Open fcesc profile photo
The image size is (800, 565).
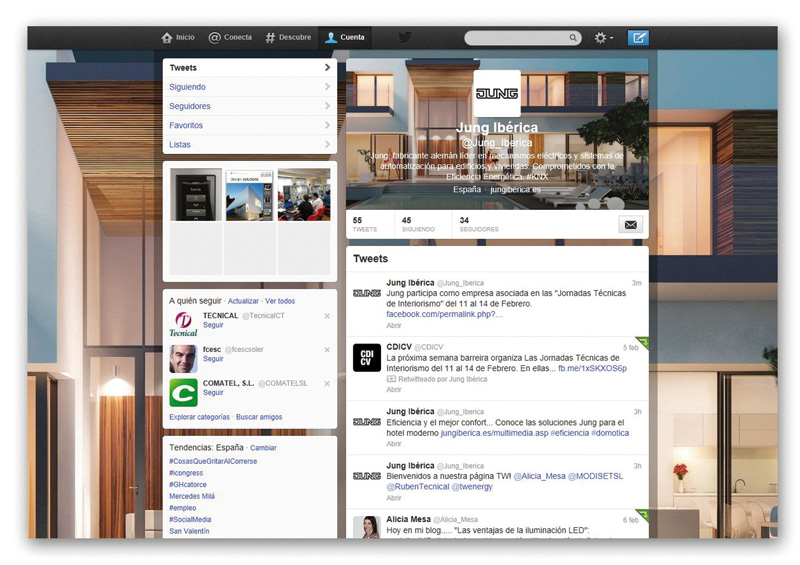pyautogui.click(x=183, y=359)
